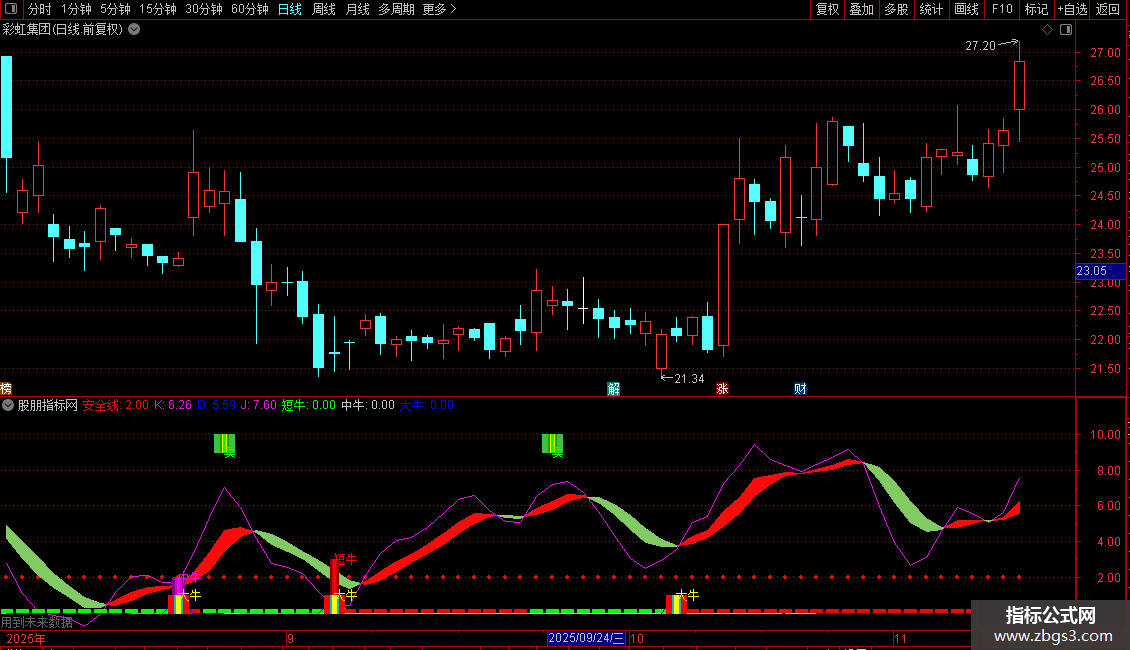Click the second green 卖 sell signal
This screenshot has width=1130, height=650.
pyautogui.click(x=553, y=444)
